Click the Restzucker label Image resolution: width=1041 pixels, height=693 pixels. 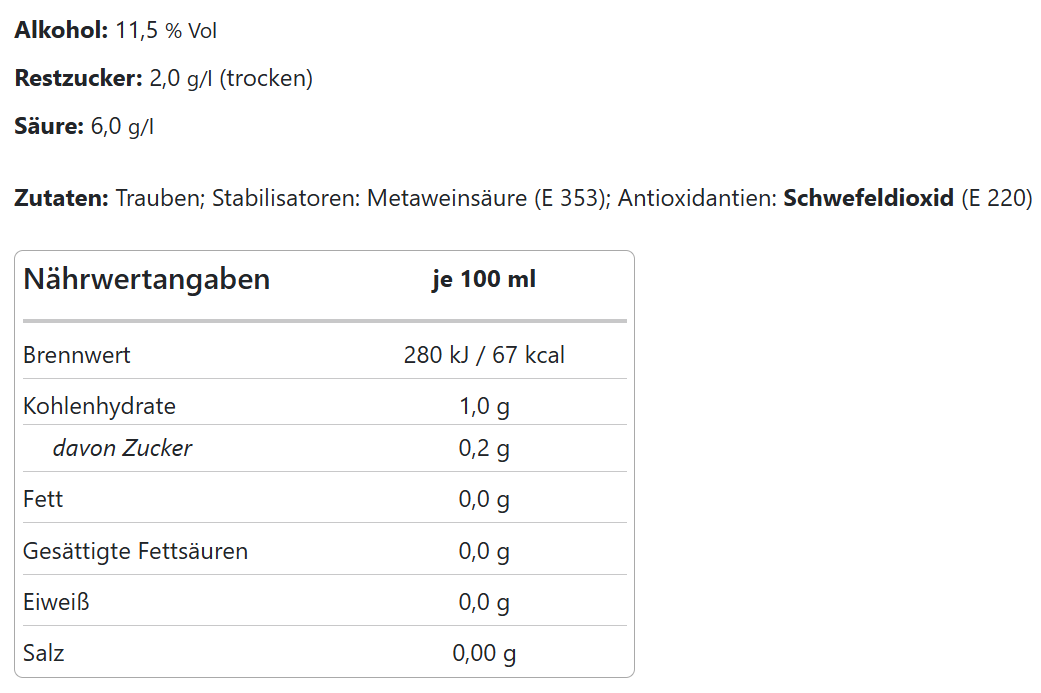[x=78, y=79]
